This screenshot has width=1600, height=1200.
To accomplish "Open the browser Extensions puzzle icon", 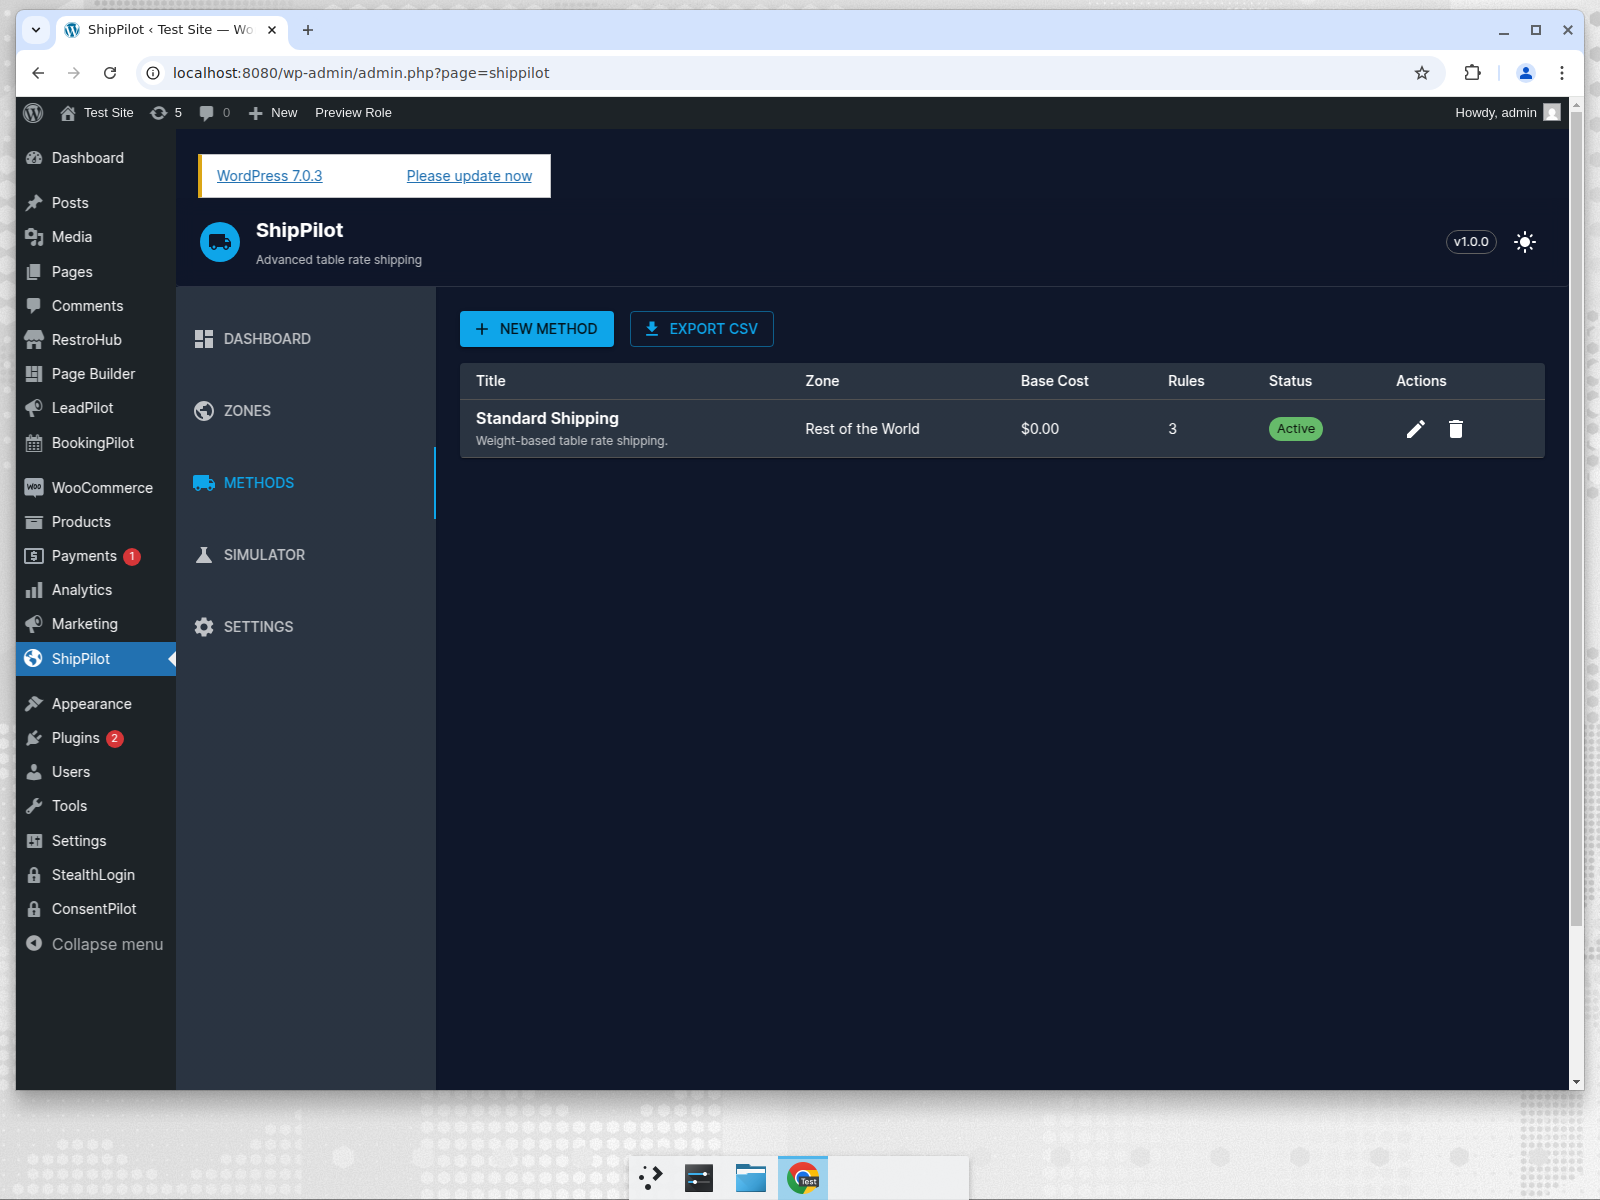I will pyautogui.click(x=1472, y=73).
